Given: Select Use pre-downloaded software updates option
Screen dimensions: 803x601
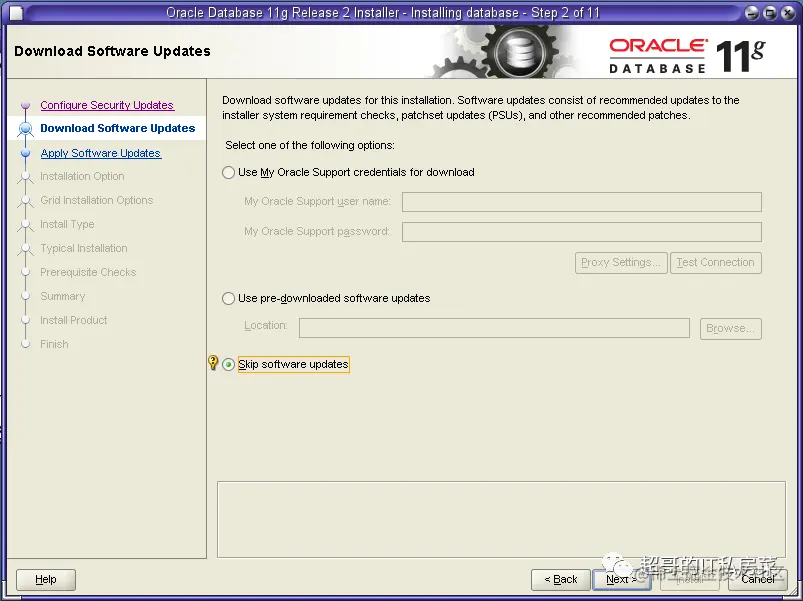Looking at the screenshot, I should pyautogui.click(x=228, y=298).
